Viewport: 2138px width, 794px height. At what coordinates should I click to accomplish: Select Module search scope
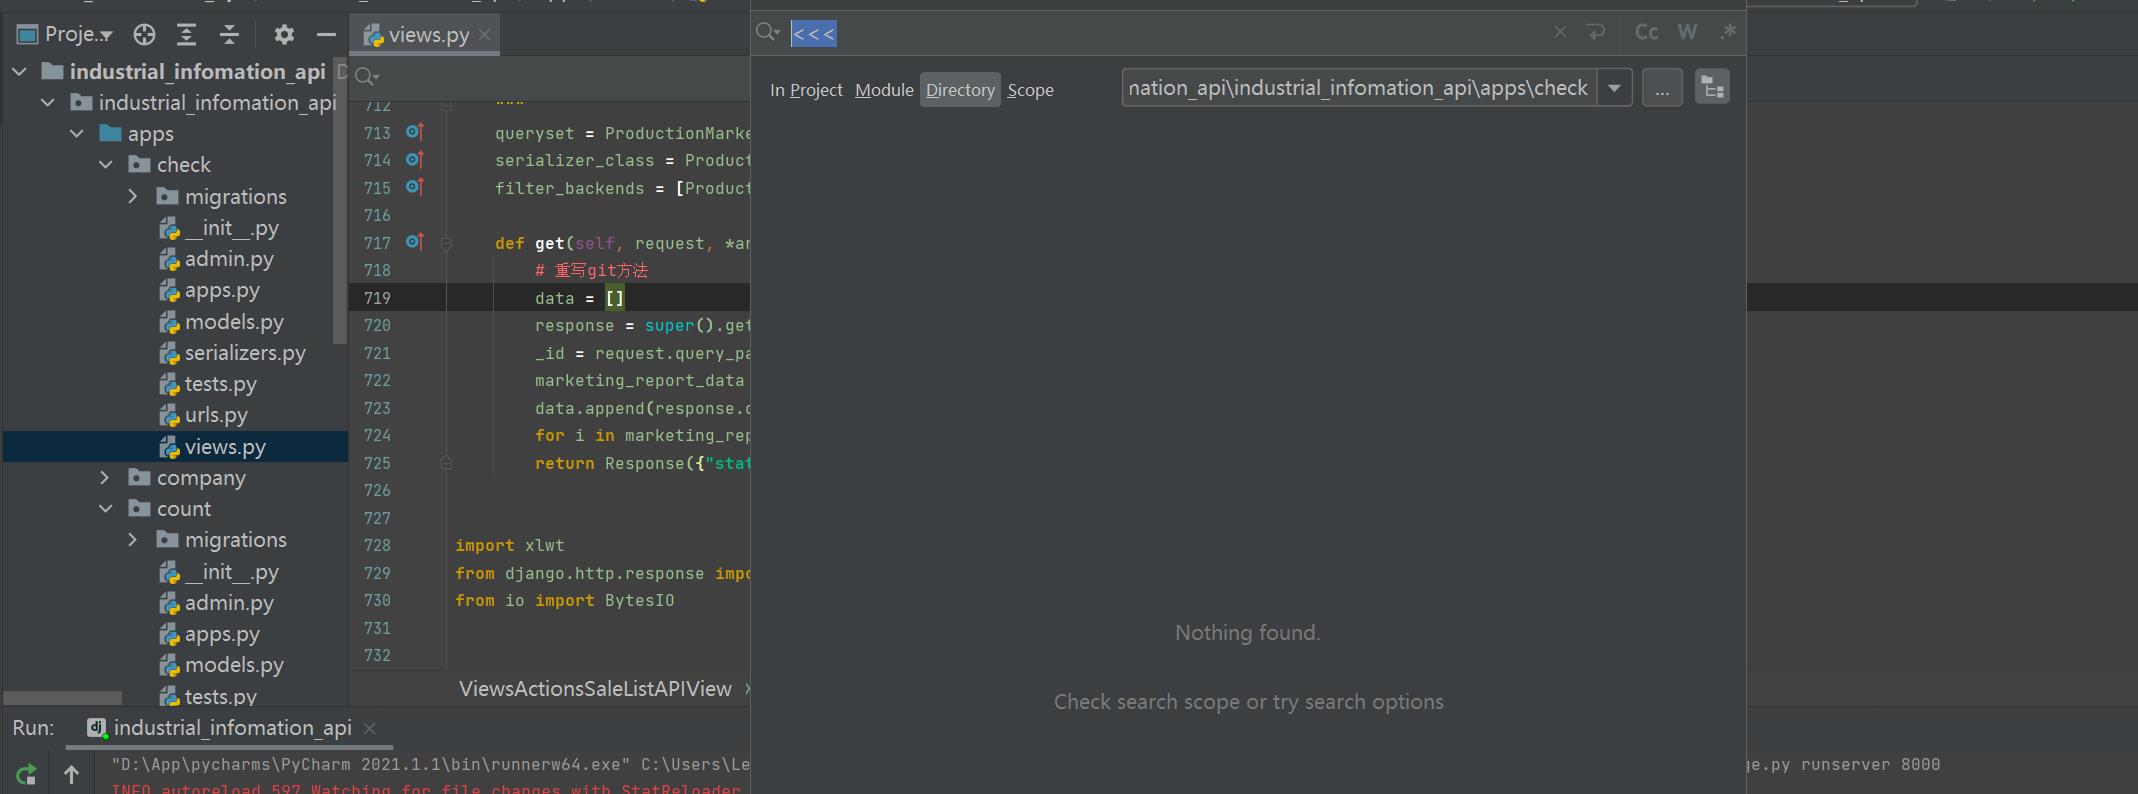(884, 90)
